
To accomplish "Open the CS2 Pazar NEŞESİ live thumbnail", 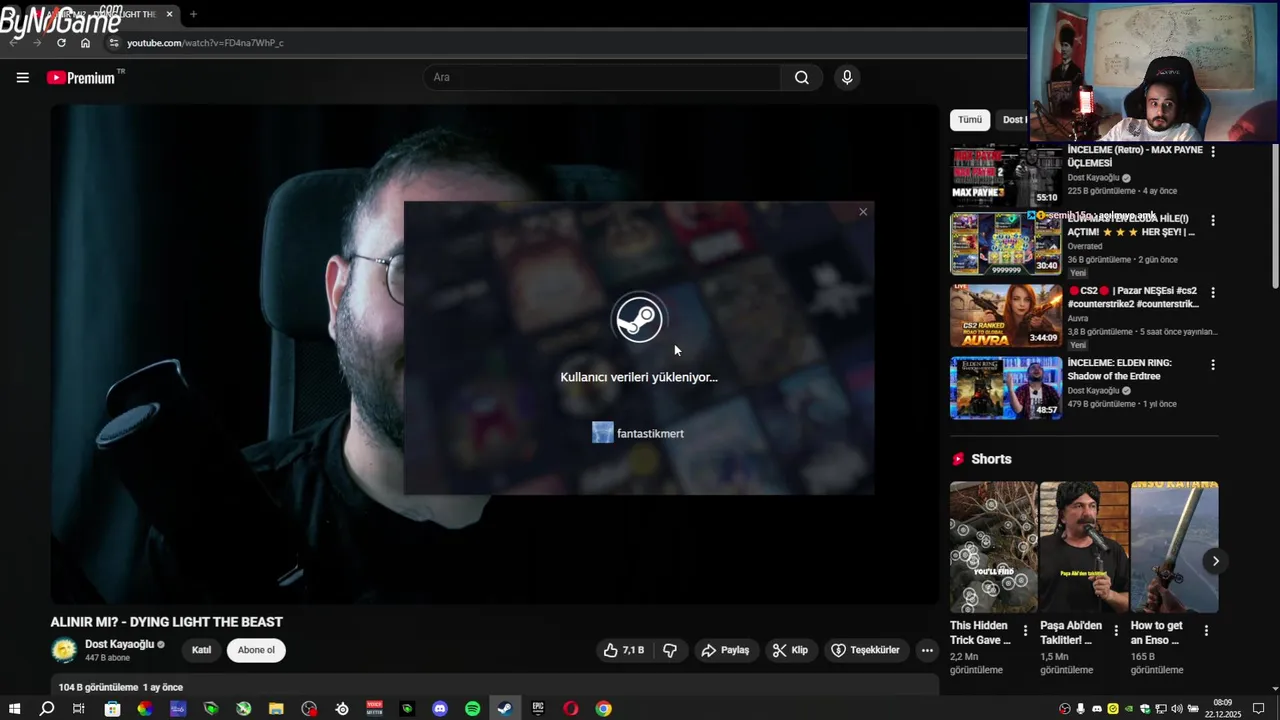I will pyautogui.click(x=1005, y=315).
